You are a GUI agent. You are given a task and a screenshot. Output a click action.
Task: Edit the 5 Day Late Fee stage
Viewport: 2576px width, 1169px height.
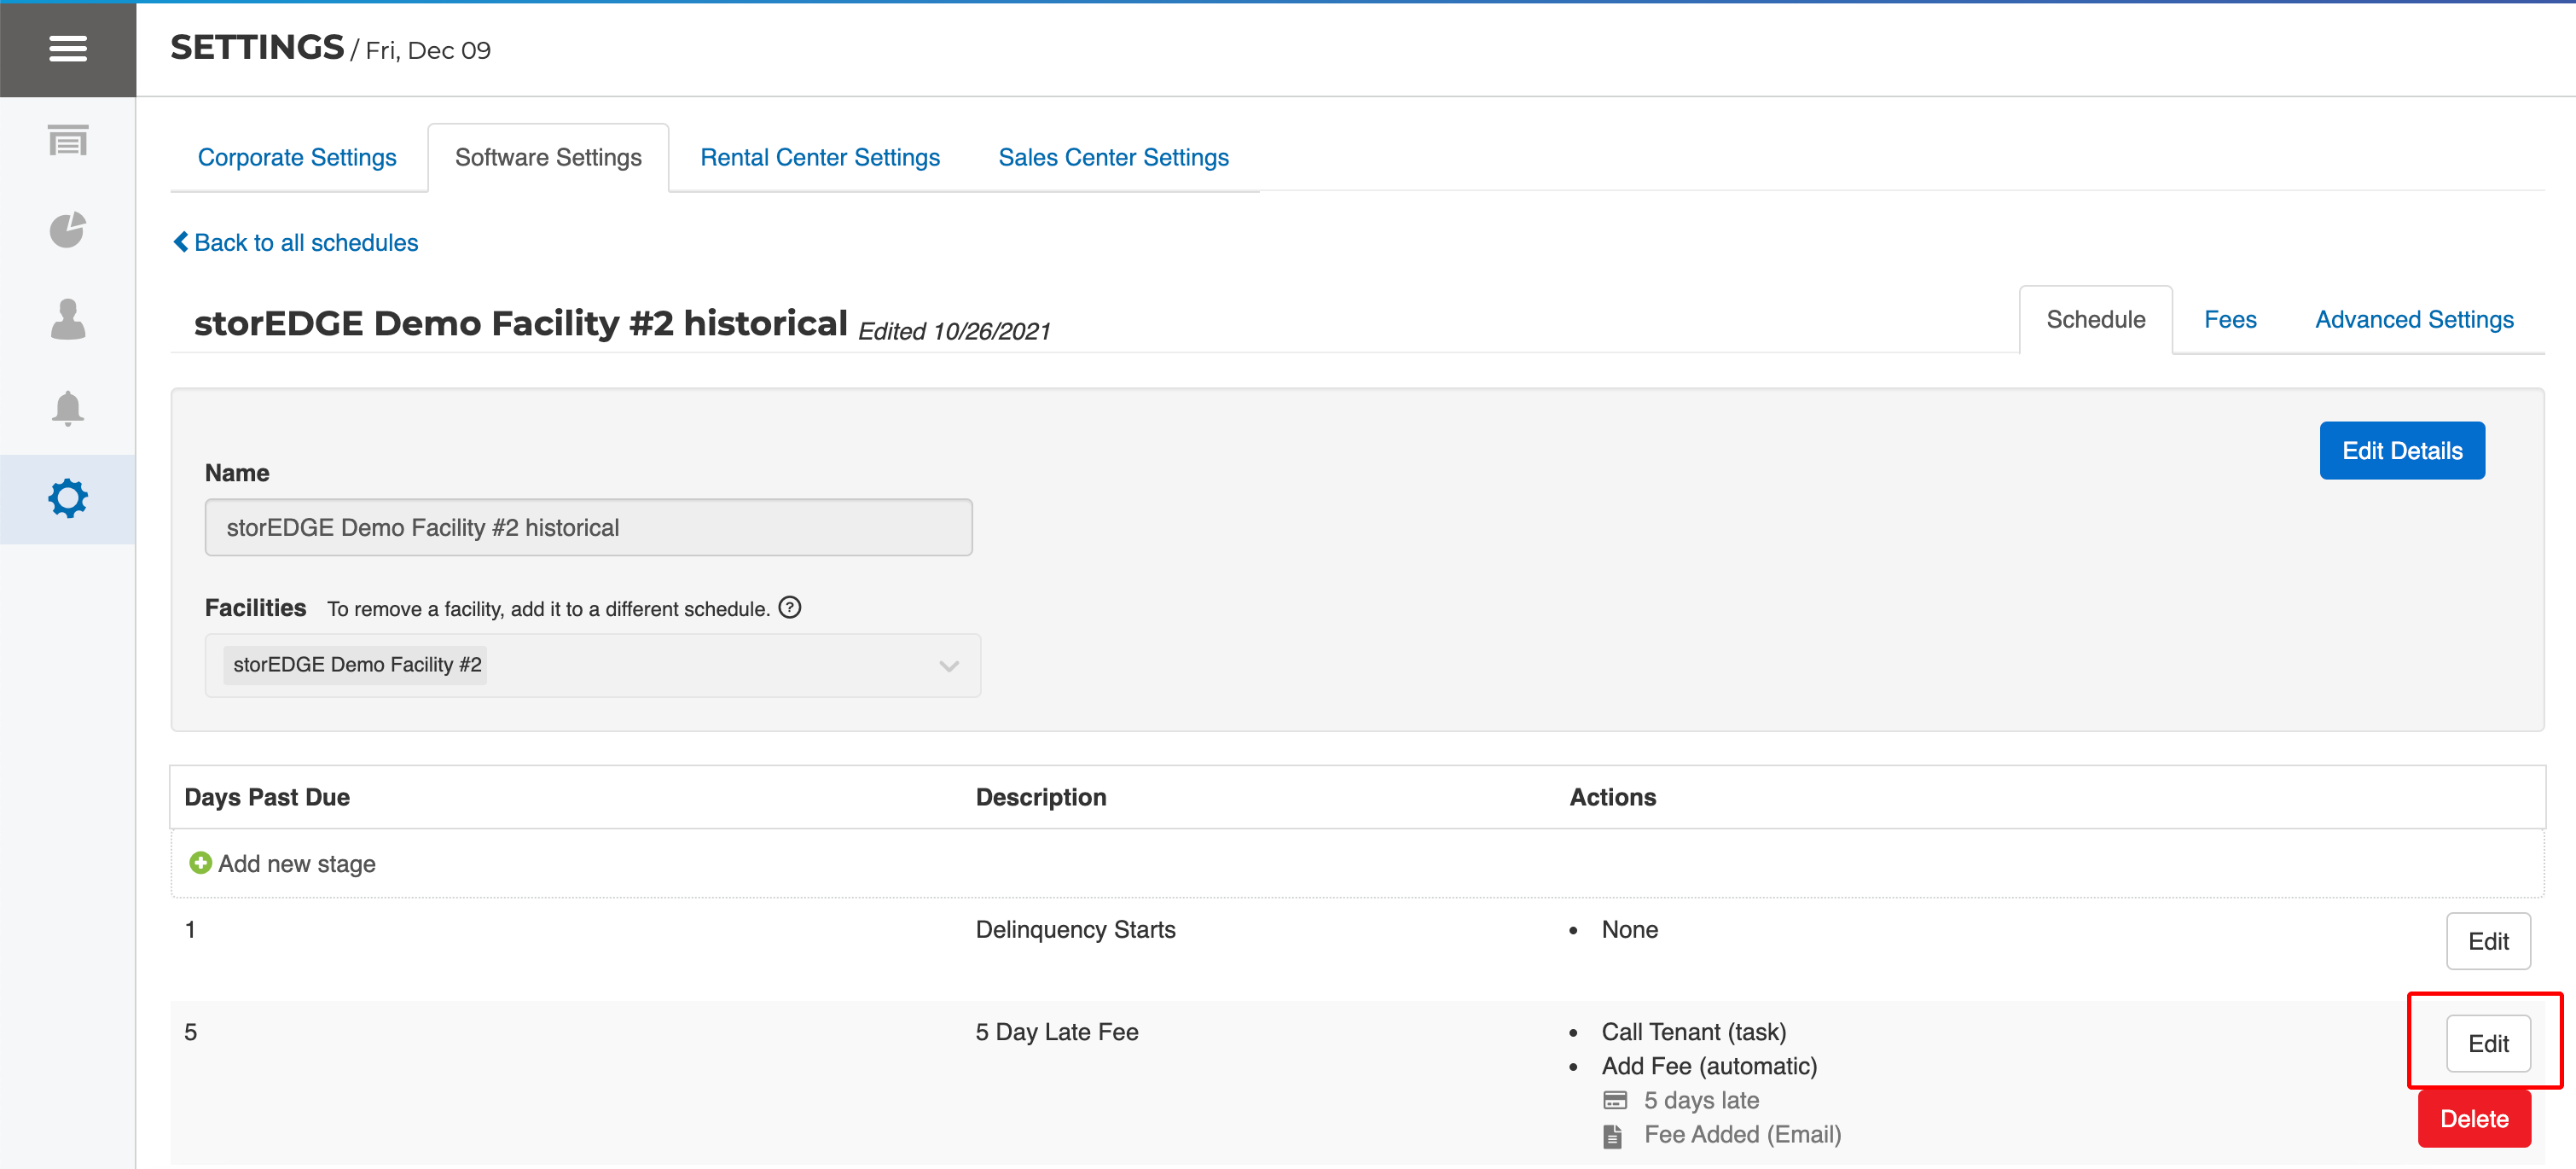tap(2488, 1043)
